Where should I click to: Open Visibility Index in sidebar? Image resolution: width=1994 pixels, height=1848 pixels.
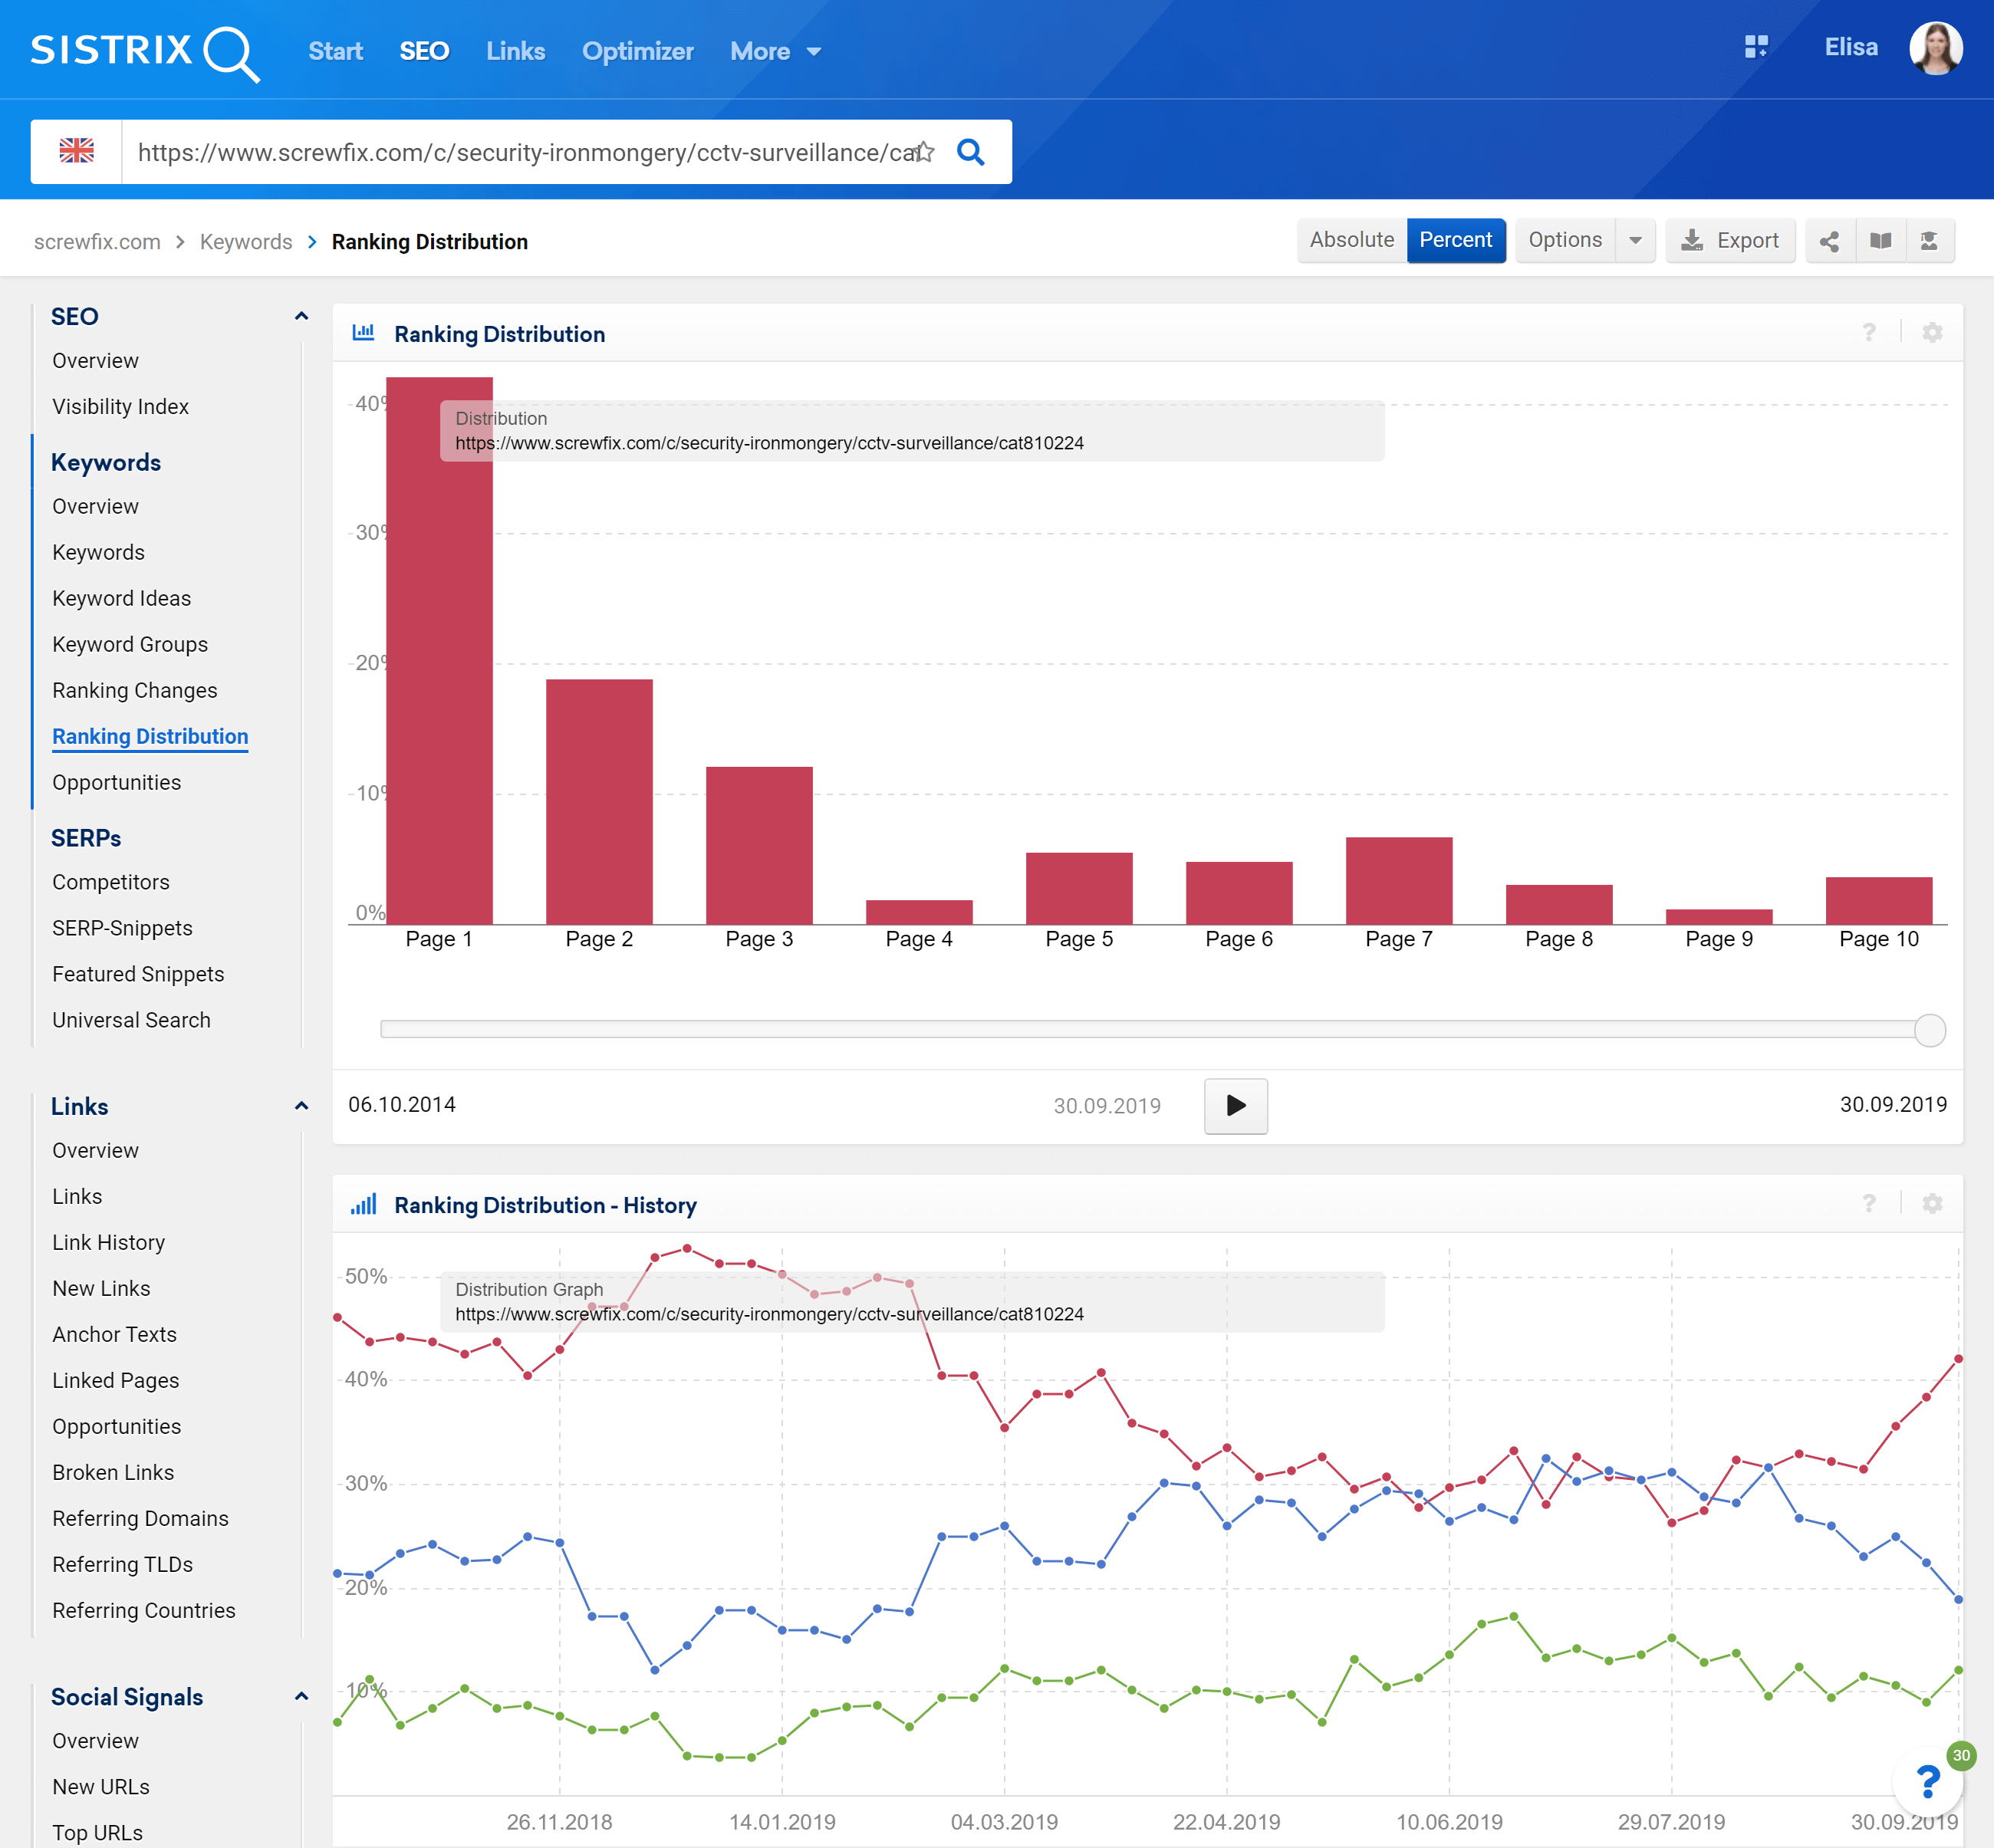[x=120, y=407]
